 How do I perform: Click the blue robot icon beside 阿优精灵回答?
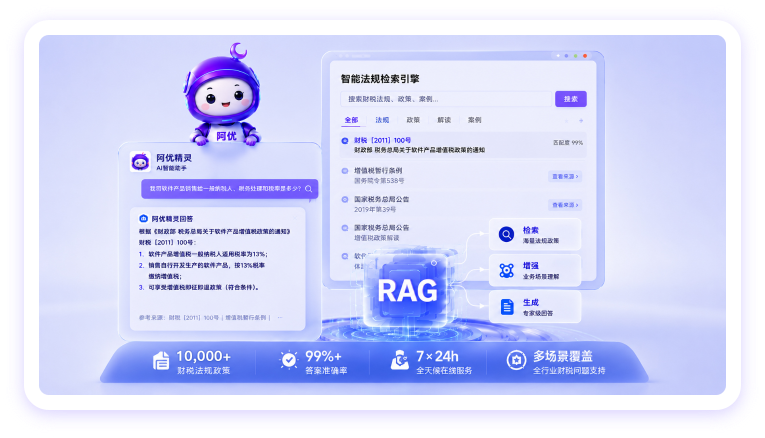[143, 219]
